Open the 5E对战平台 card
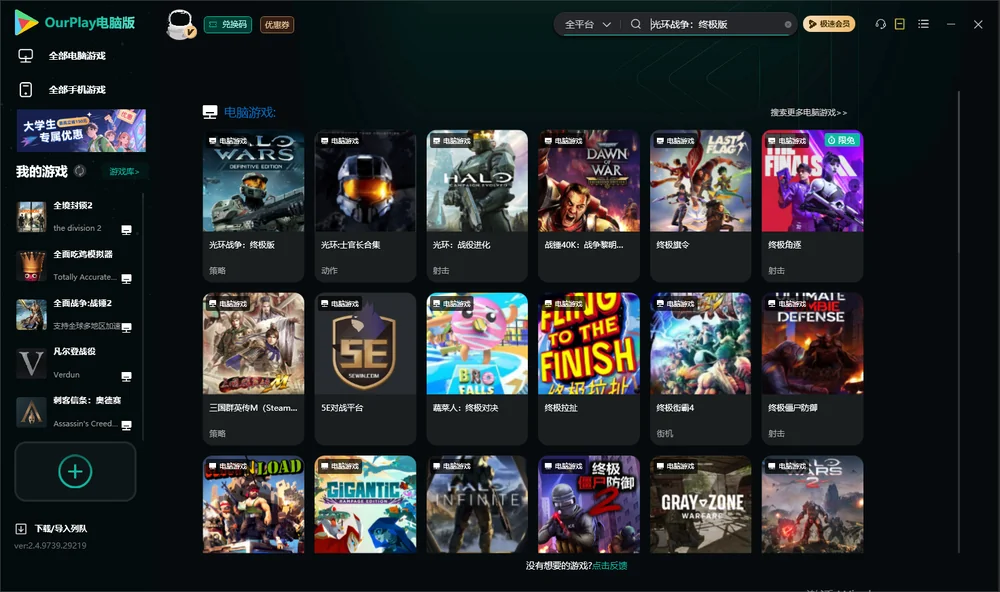This screenshot has height=592, width=1000. [365, 368]
